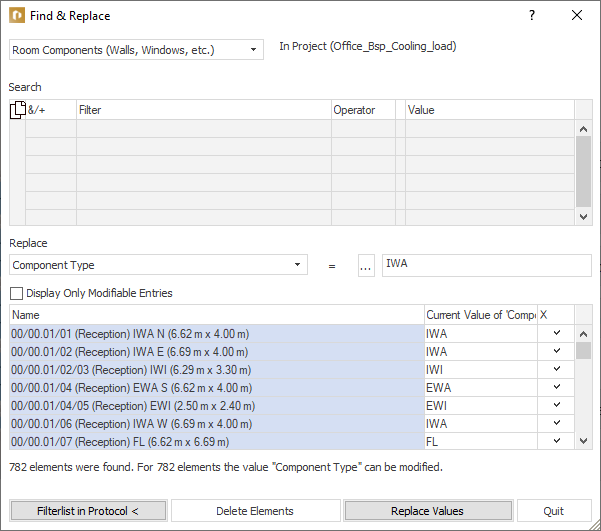Select row 00/00.01/07 (Reception) FL

pyautogui.click(x=217, y=442)
